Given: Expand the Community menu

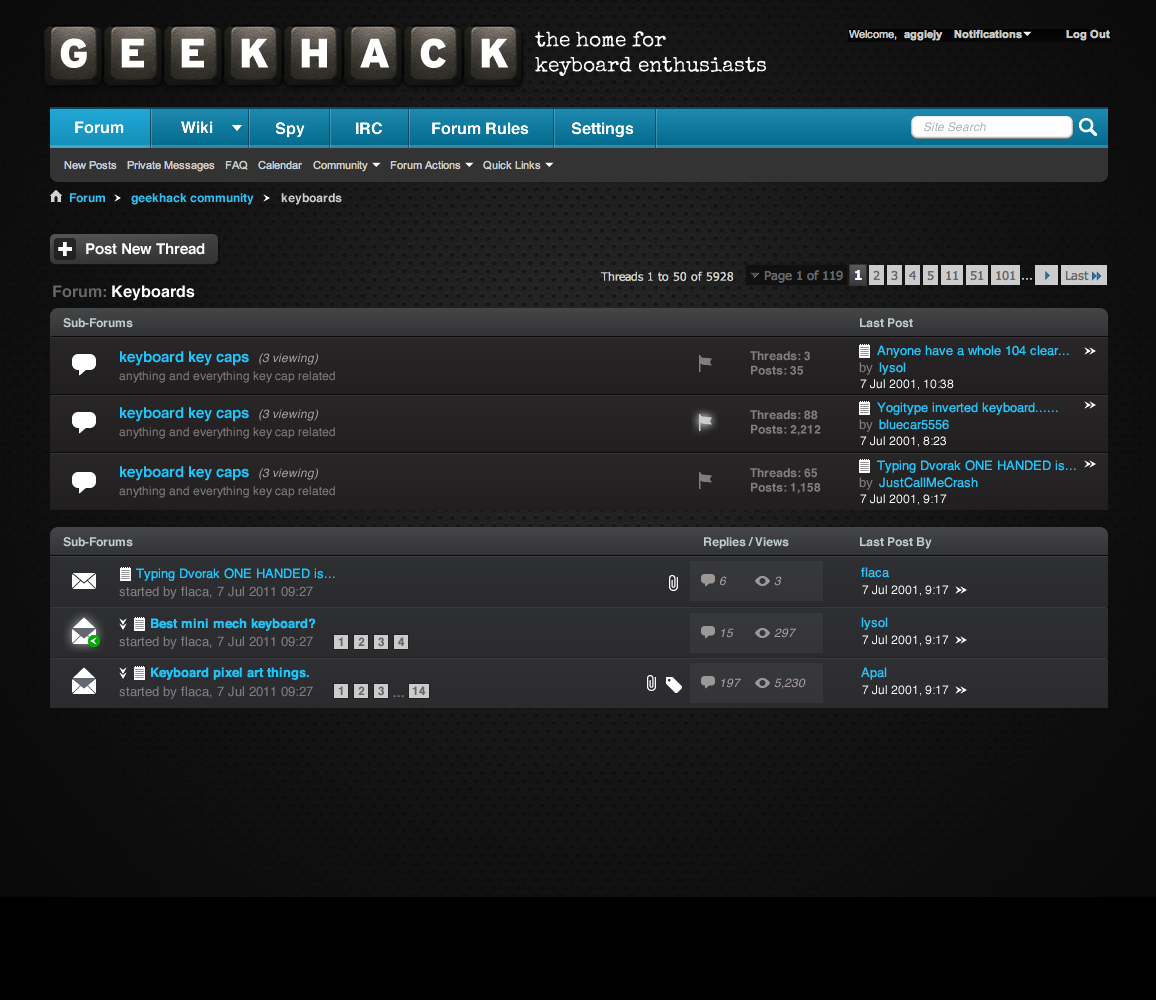Looking at the screenshot, I should click(x=346, y=165).
